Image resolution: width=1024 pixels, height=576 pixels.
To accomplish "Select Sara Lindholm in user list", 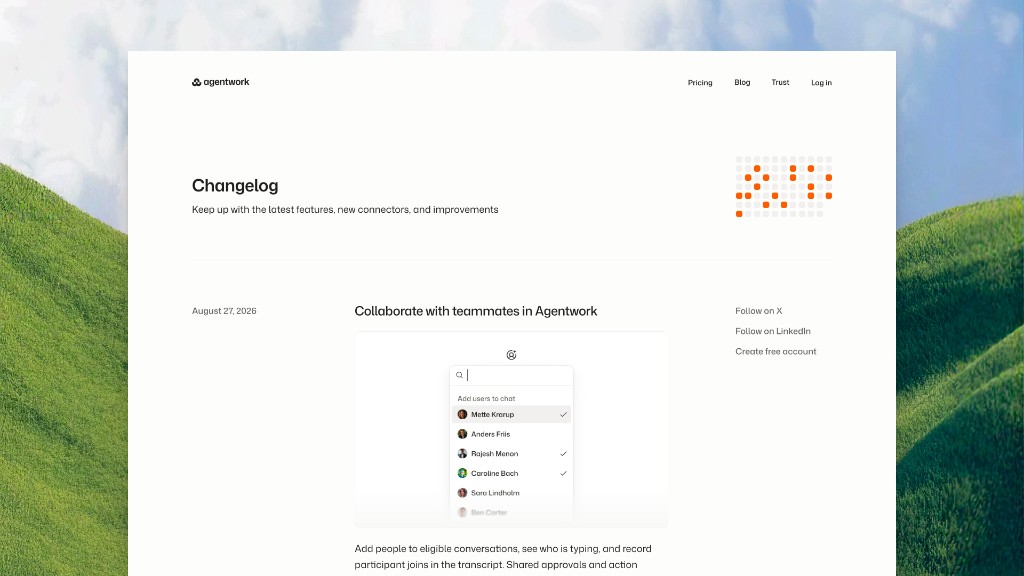I will coord(511,493).
